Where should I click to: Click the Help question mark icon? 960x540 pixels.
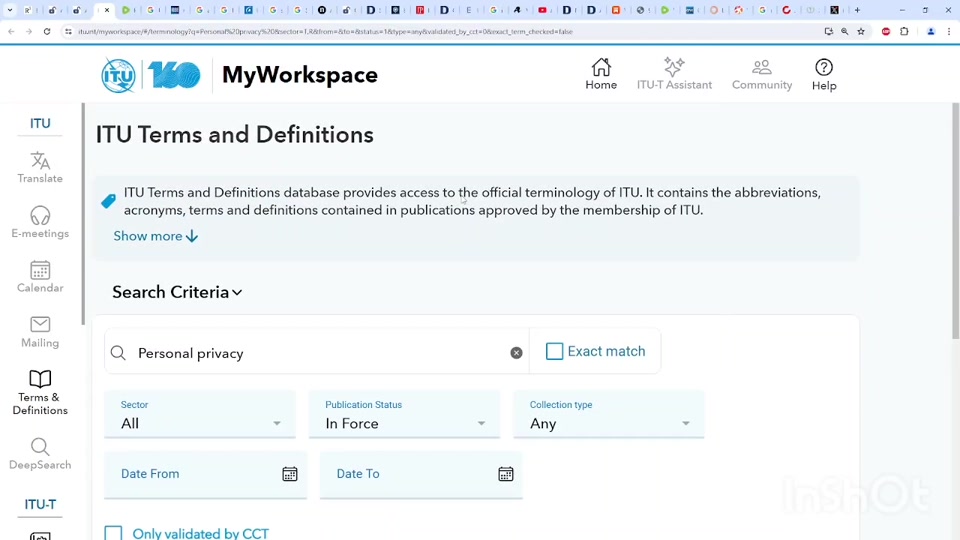(824, 67)
